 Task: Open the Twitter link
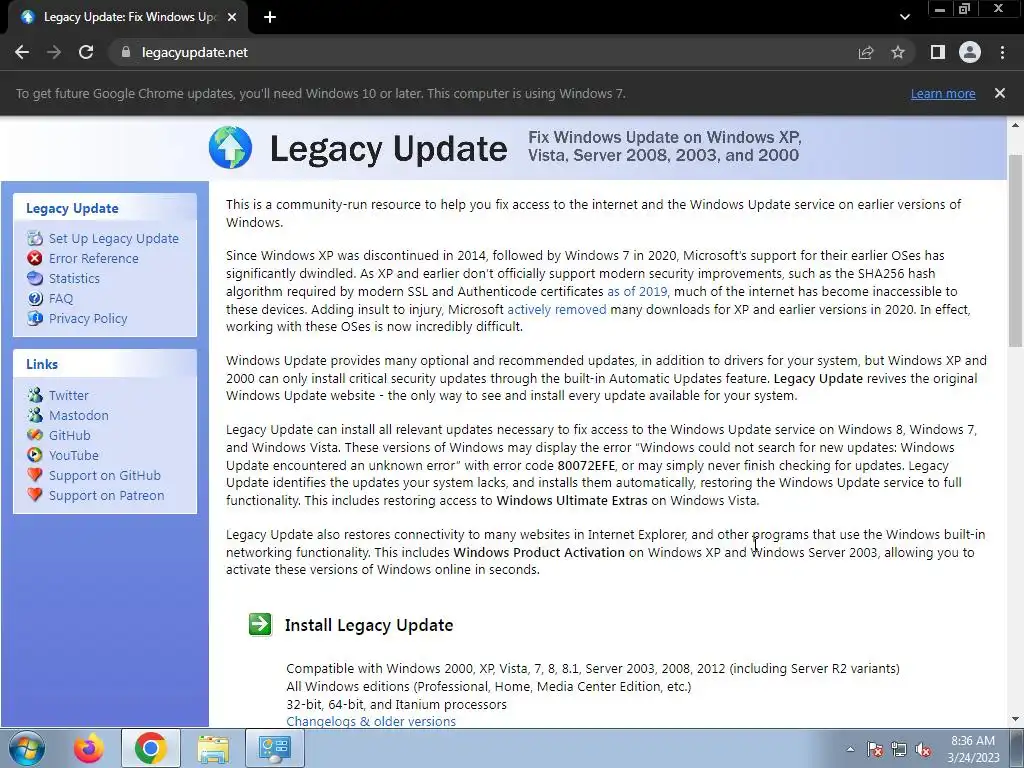coord(69,395)
